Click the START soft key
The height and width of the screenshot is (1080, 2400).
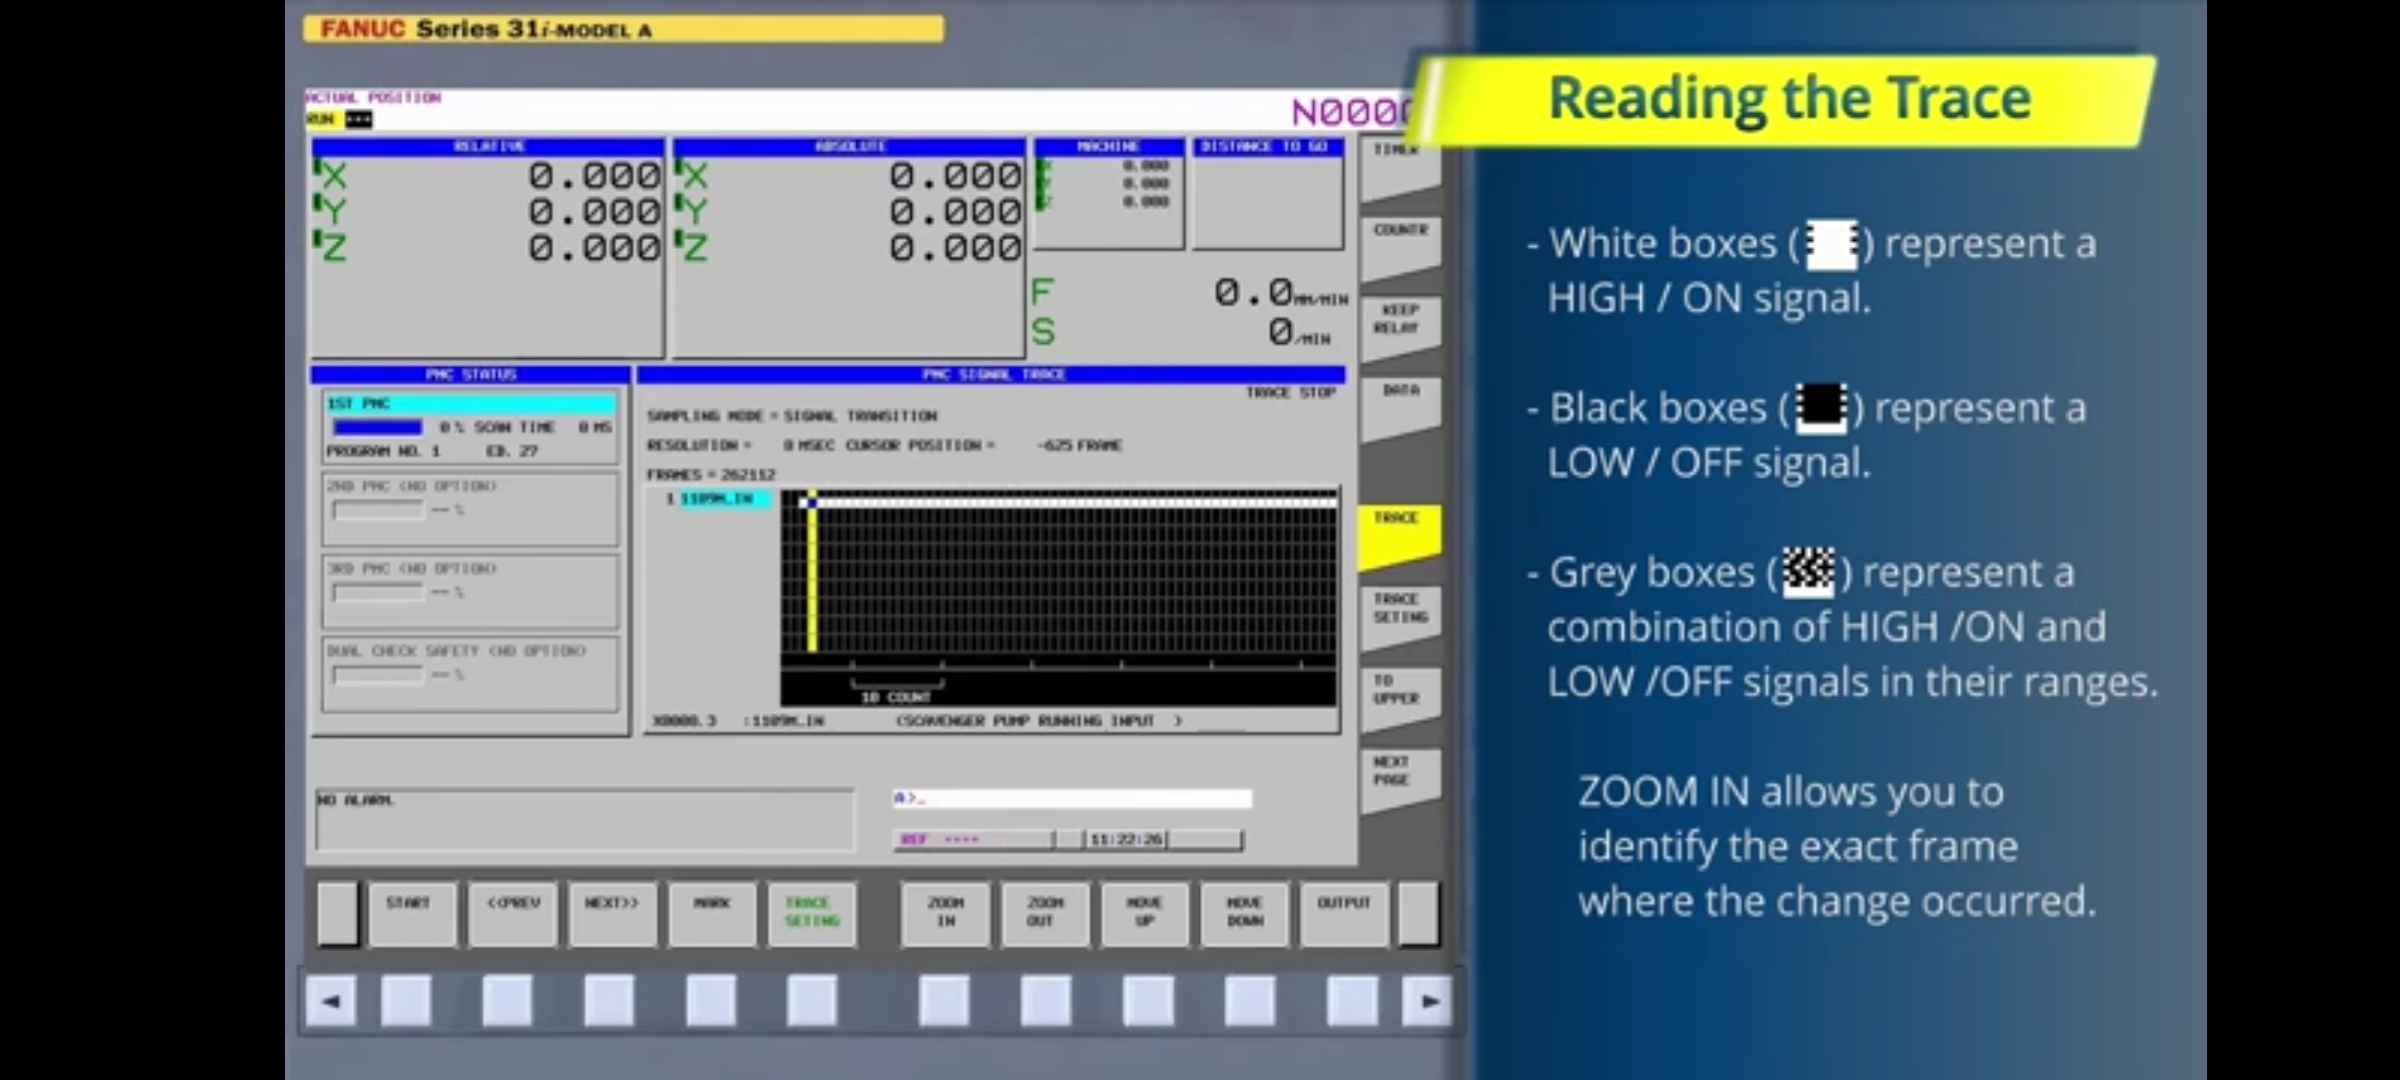click(412, 913)
